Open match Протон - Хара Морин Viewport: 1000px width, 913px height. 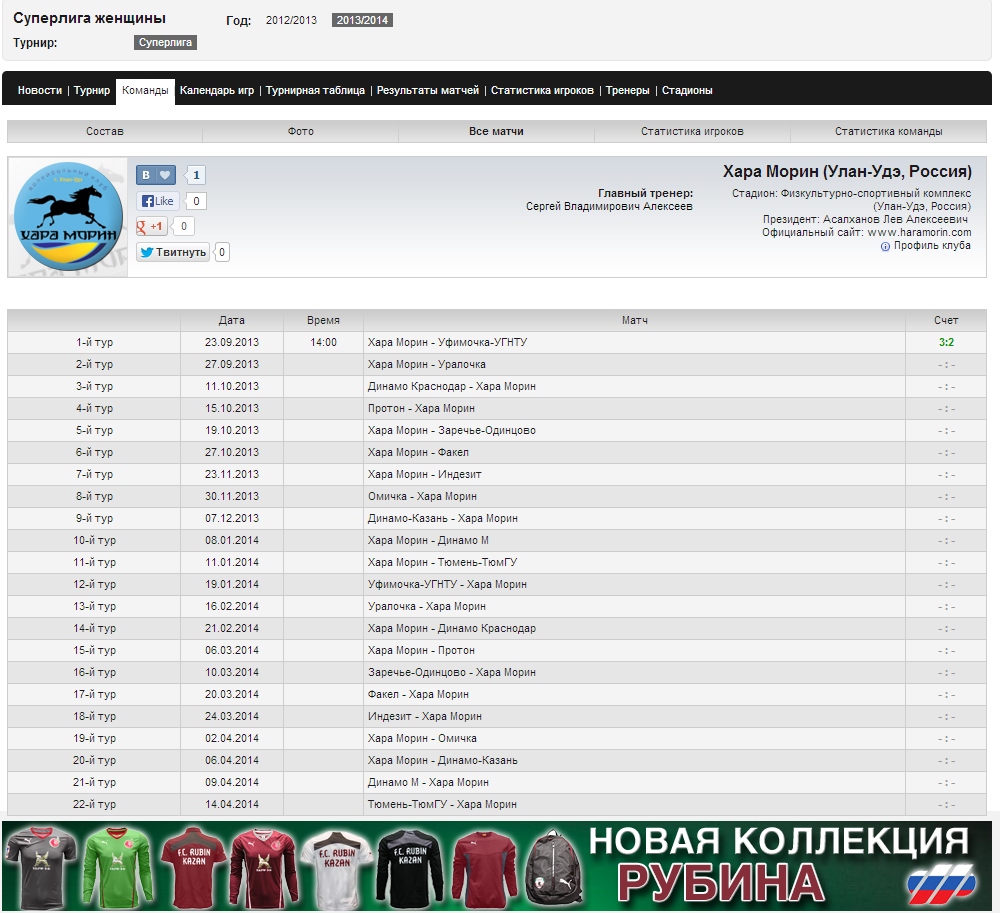pyautogui.click(x=421, y=409)
